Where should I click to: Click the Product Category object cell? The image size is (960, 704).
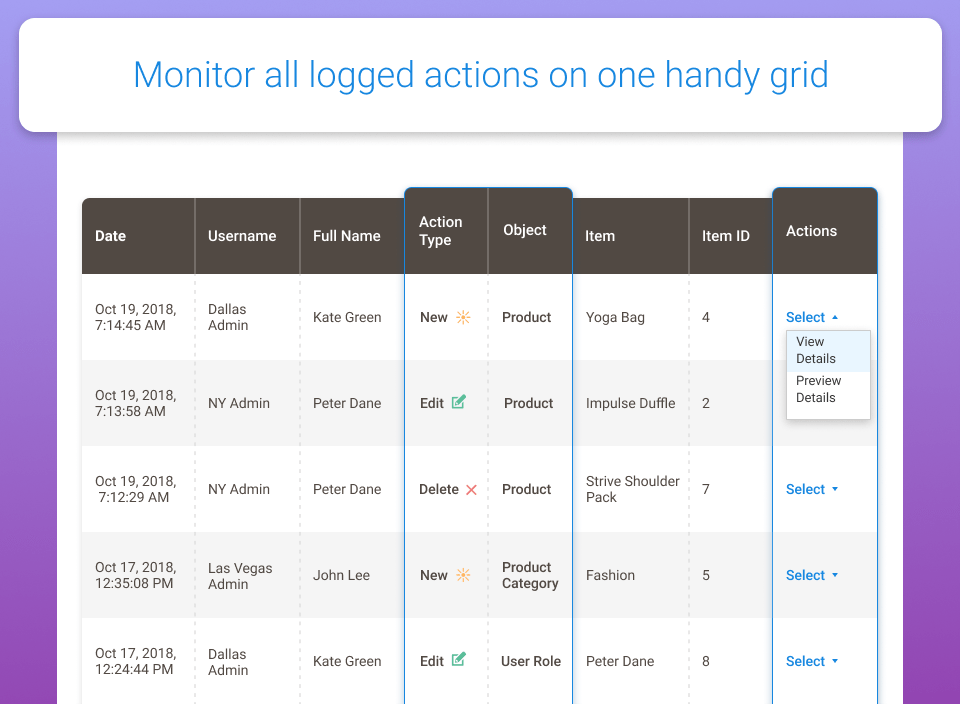(x=529, y=575)
